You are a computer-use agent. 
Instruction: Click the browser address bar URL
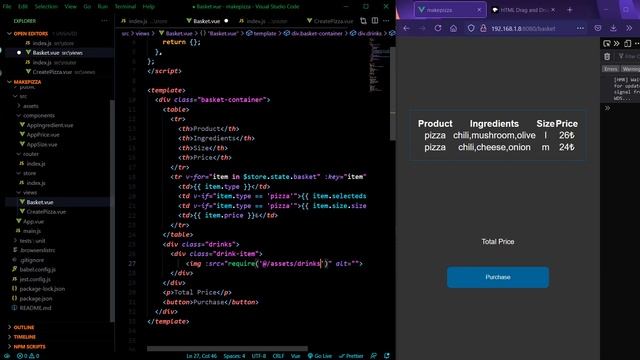(523, 28)
